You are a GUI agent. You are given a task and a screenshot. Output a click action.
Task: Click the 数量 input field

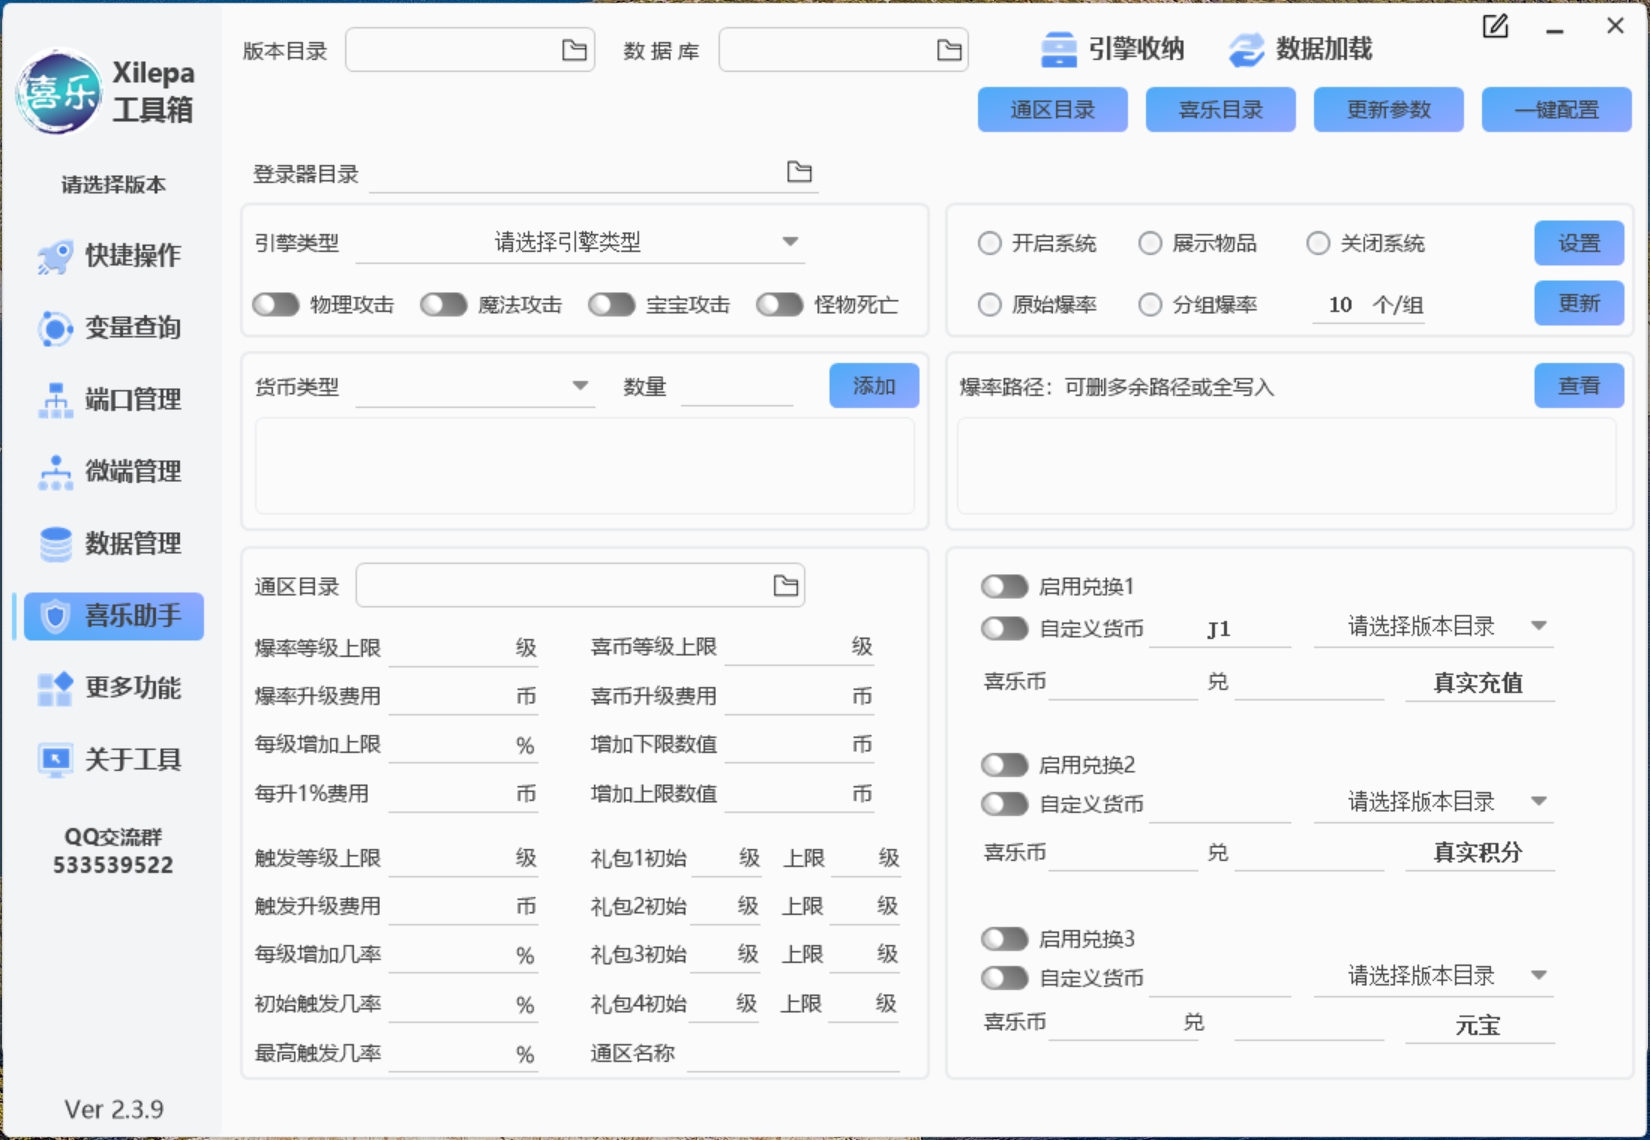pos(737,387)
